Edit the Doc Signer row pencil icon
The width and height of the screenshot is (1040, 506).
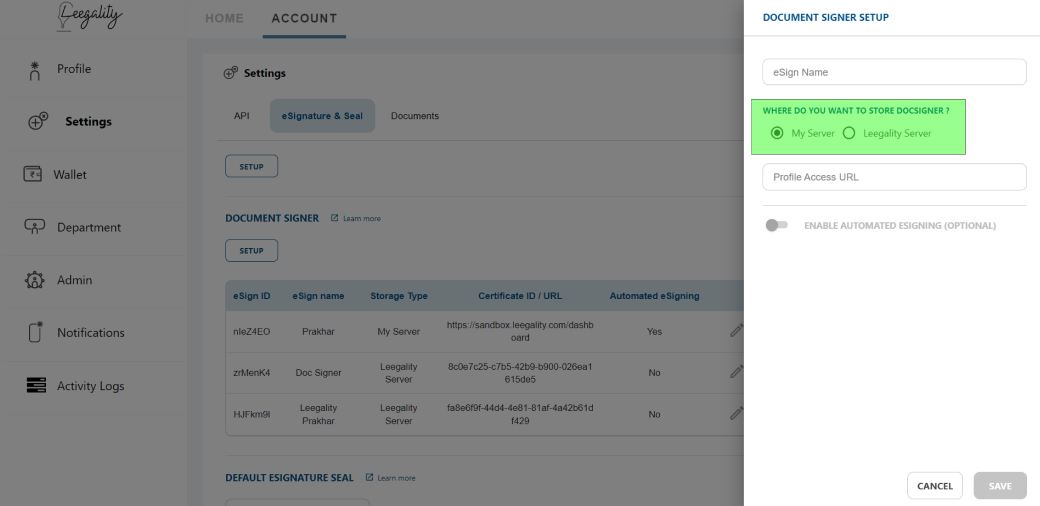click(x=736, y=372)
